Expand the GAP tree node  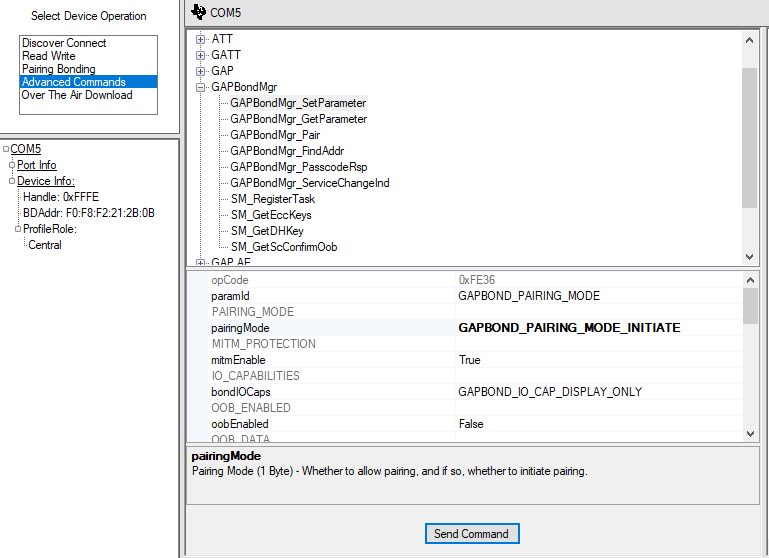[x=201, y=71]
